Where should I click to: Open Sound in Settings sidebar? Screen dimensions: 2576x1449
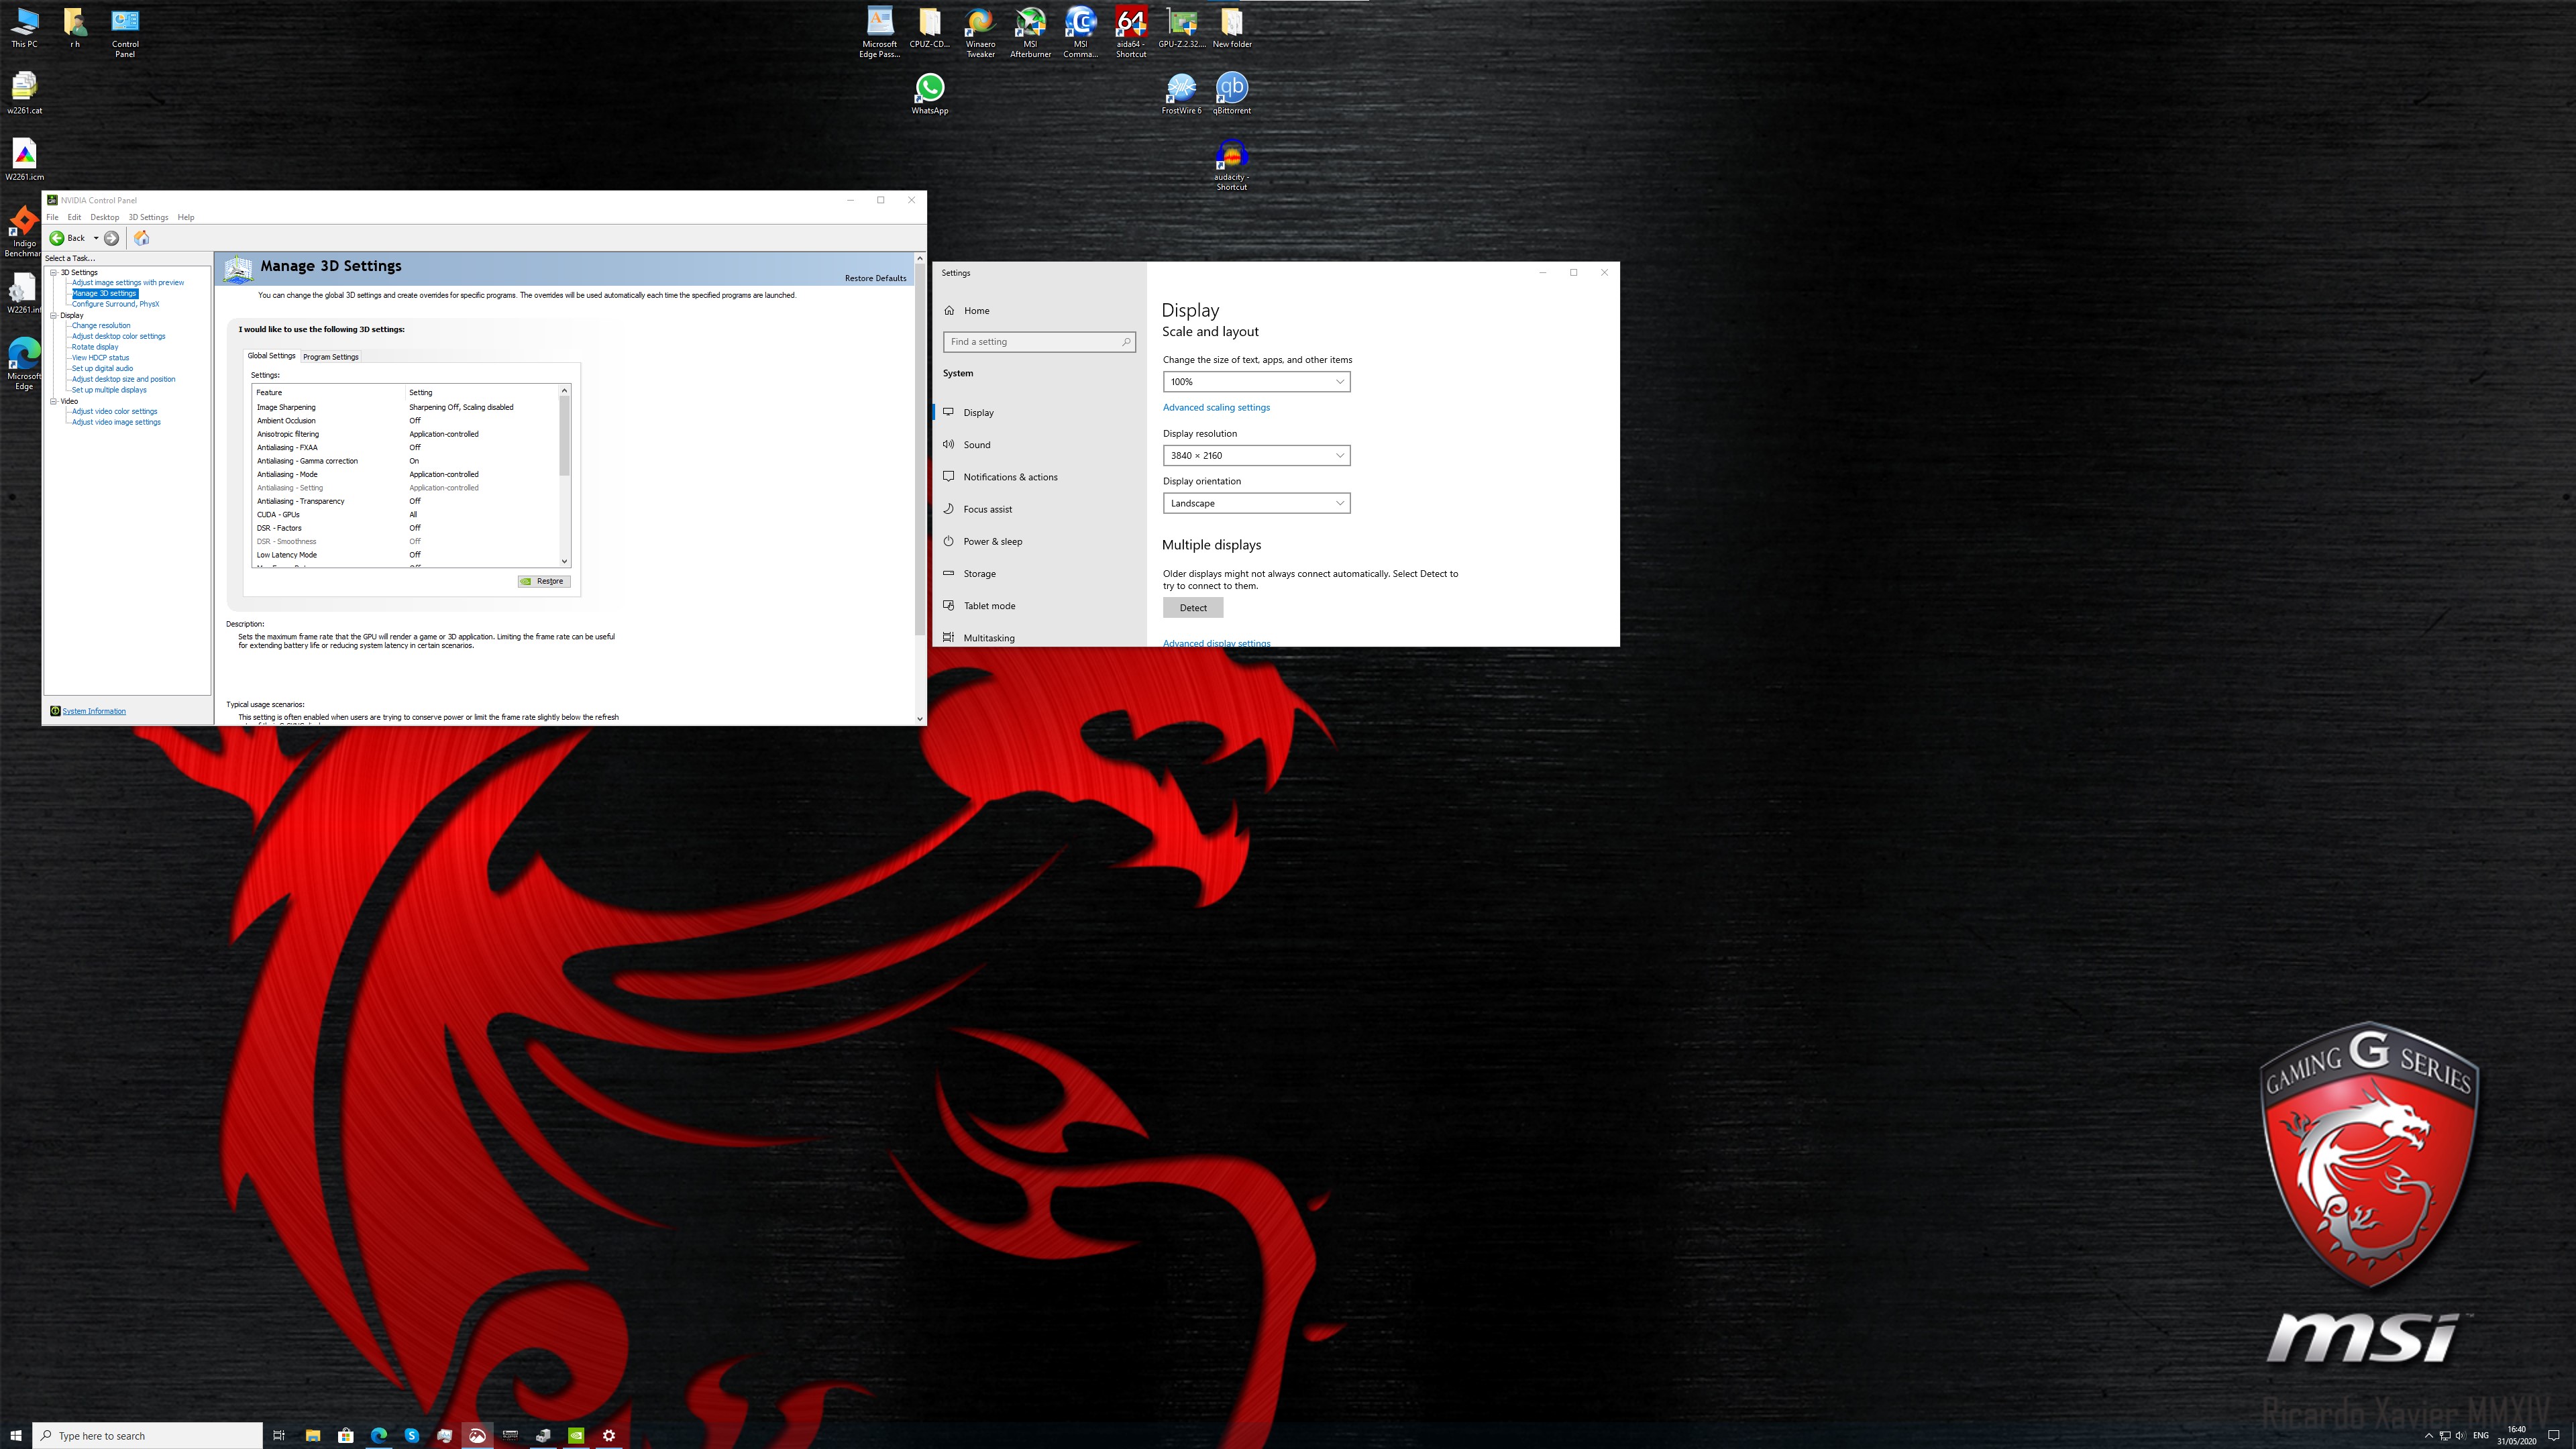(1039, 445)
